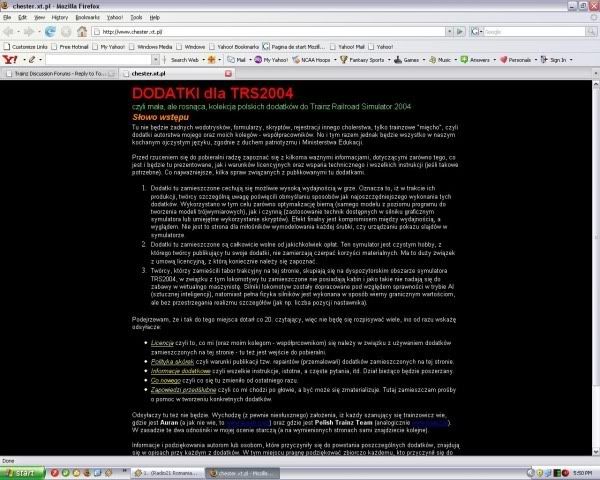Viewport: 600px width, 480px height.
Task: Open Answers on the Yahoo toolbar
Action: pos(475,60)
